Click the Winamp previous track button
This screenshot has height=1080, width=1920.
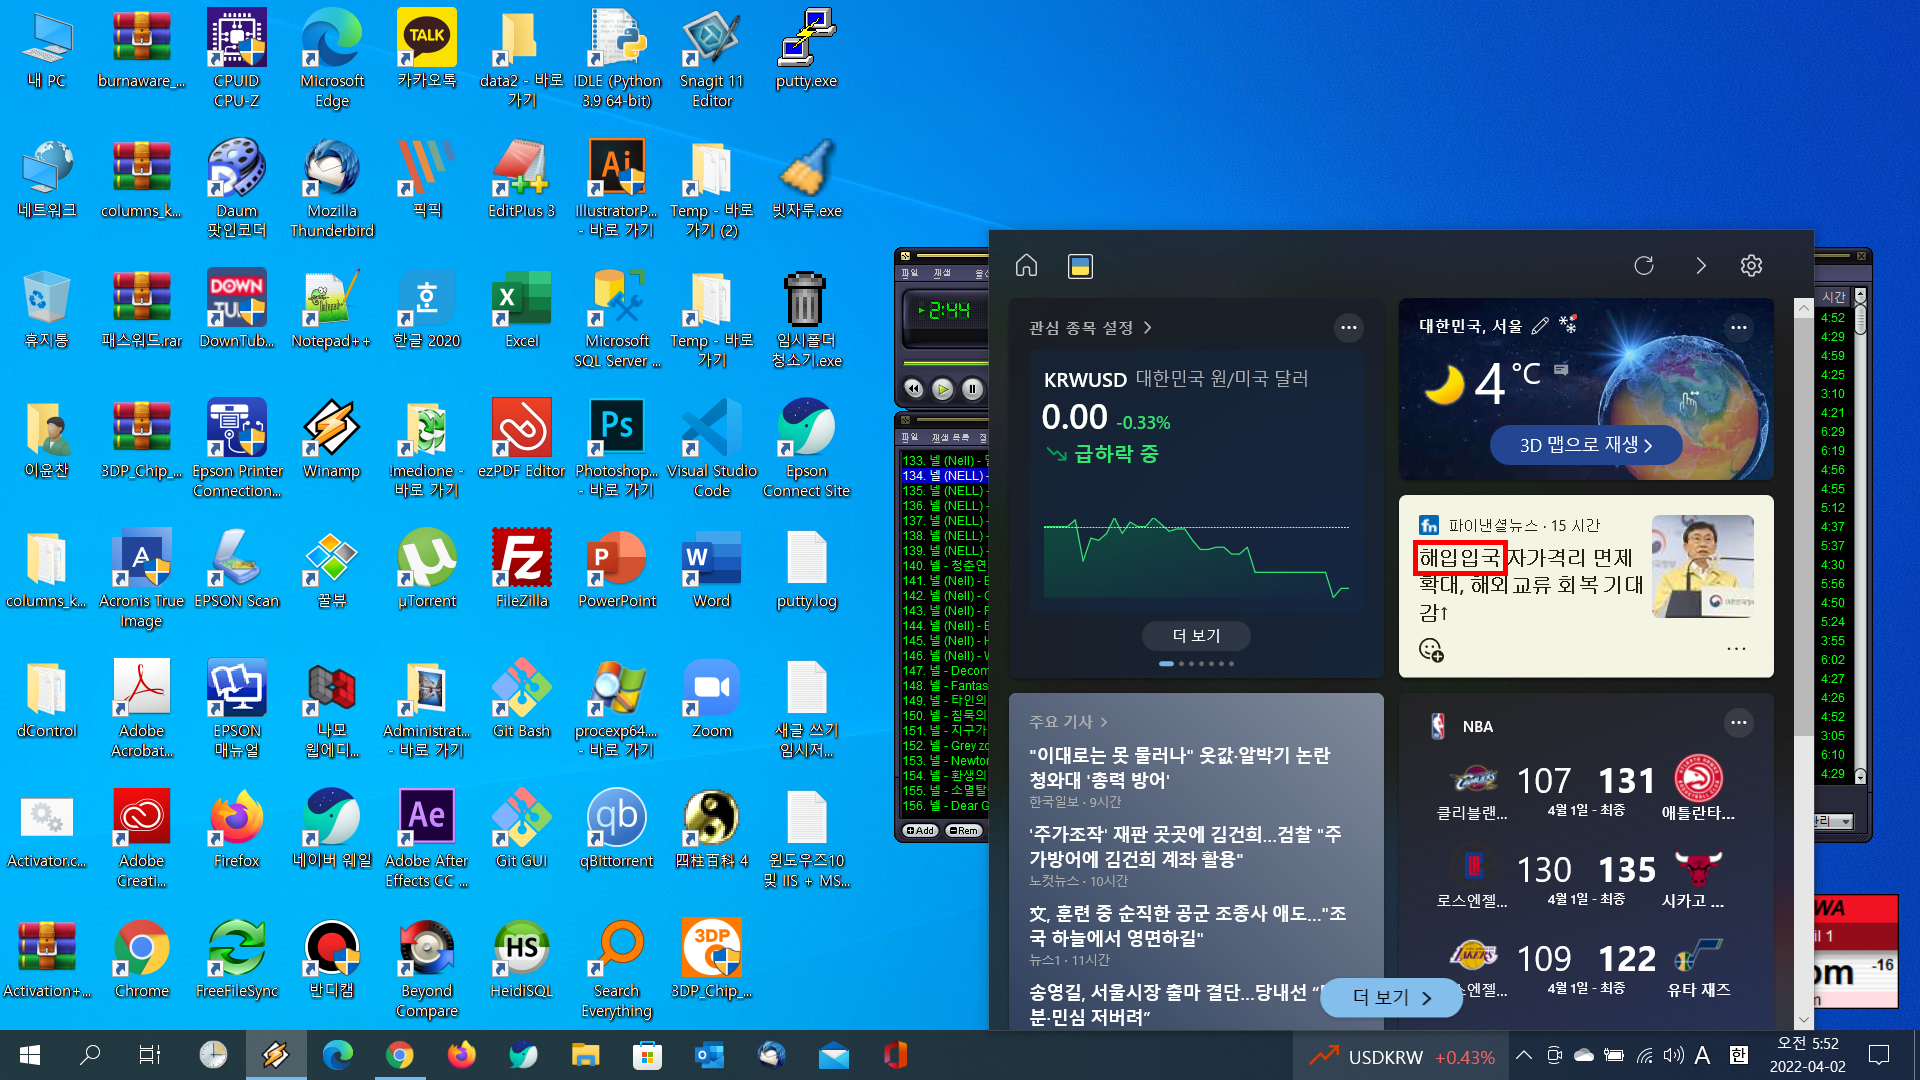point(913,388)
